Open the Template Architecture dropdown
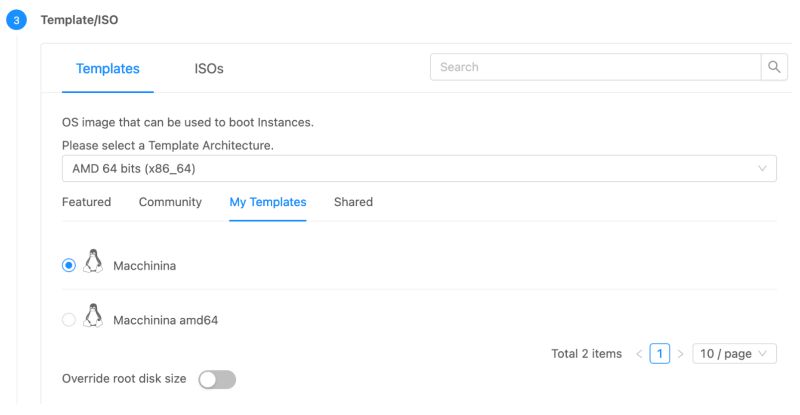The width and height of the screenshot is (800, 415). click(419, 168)
